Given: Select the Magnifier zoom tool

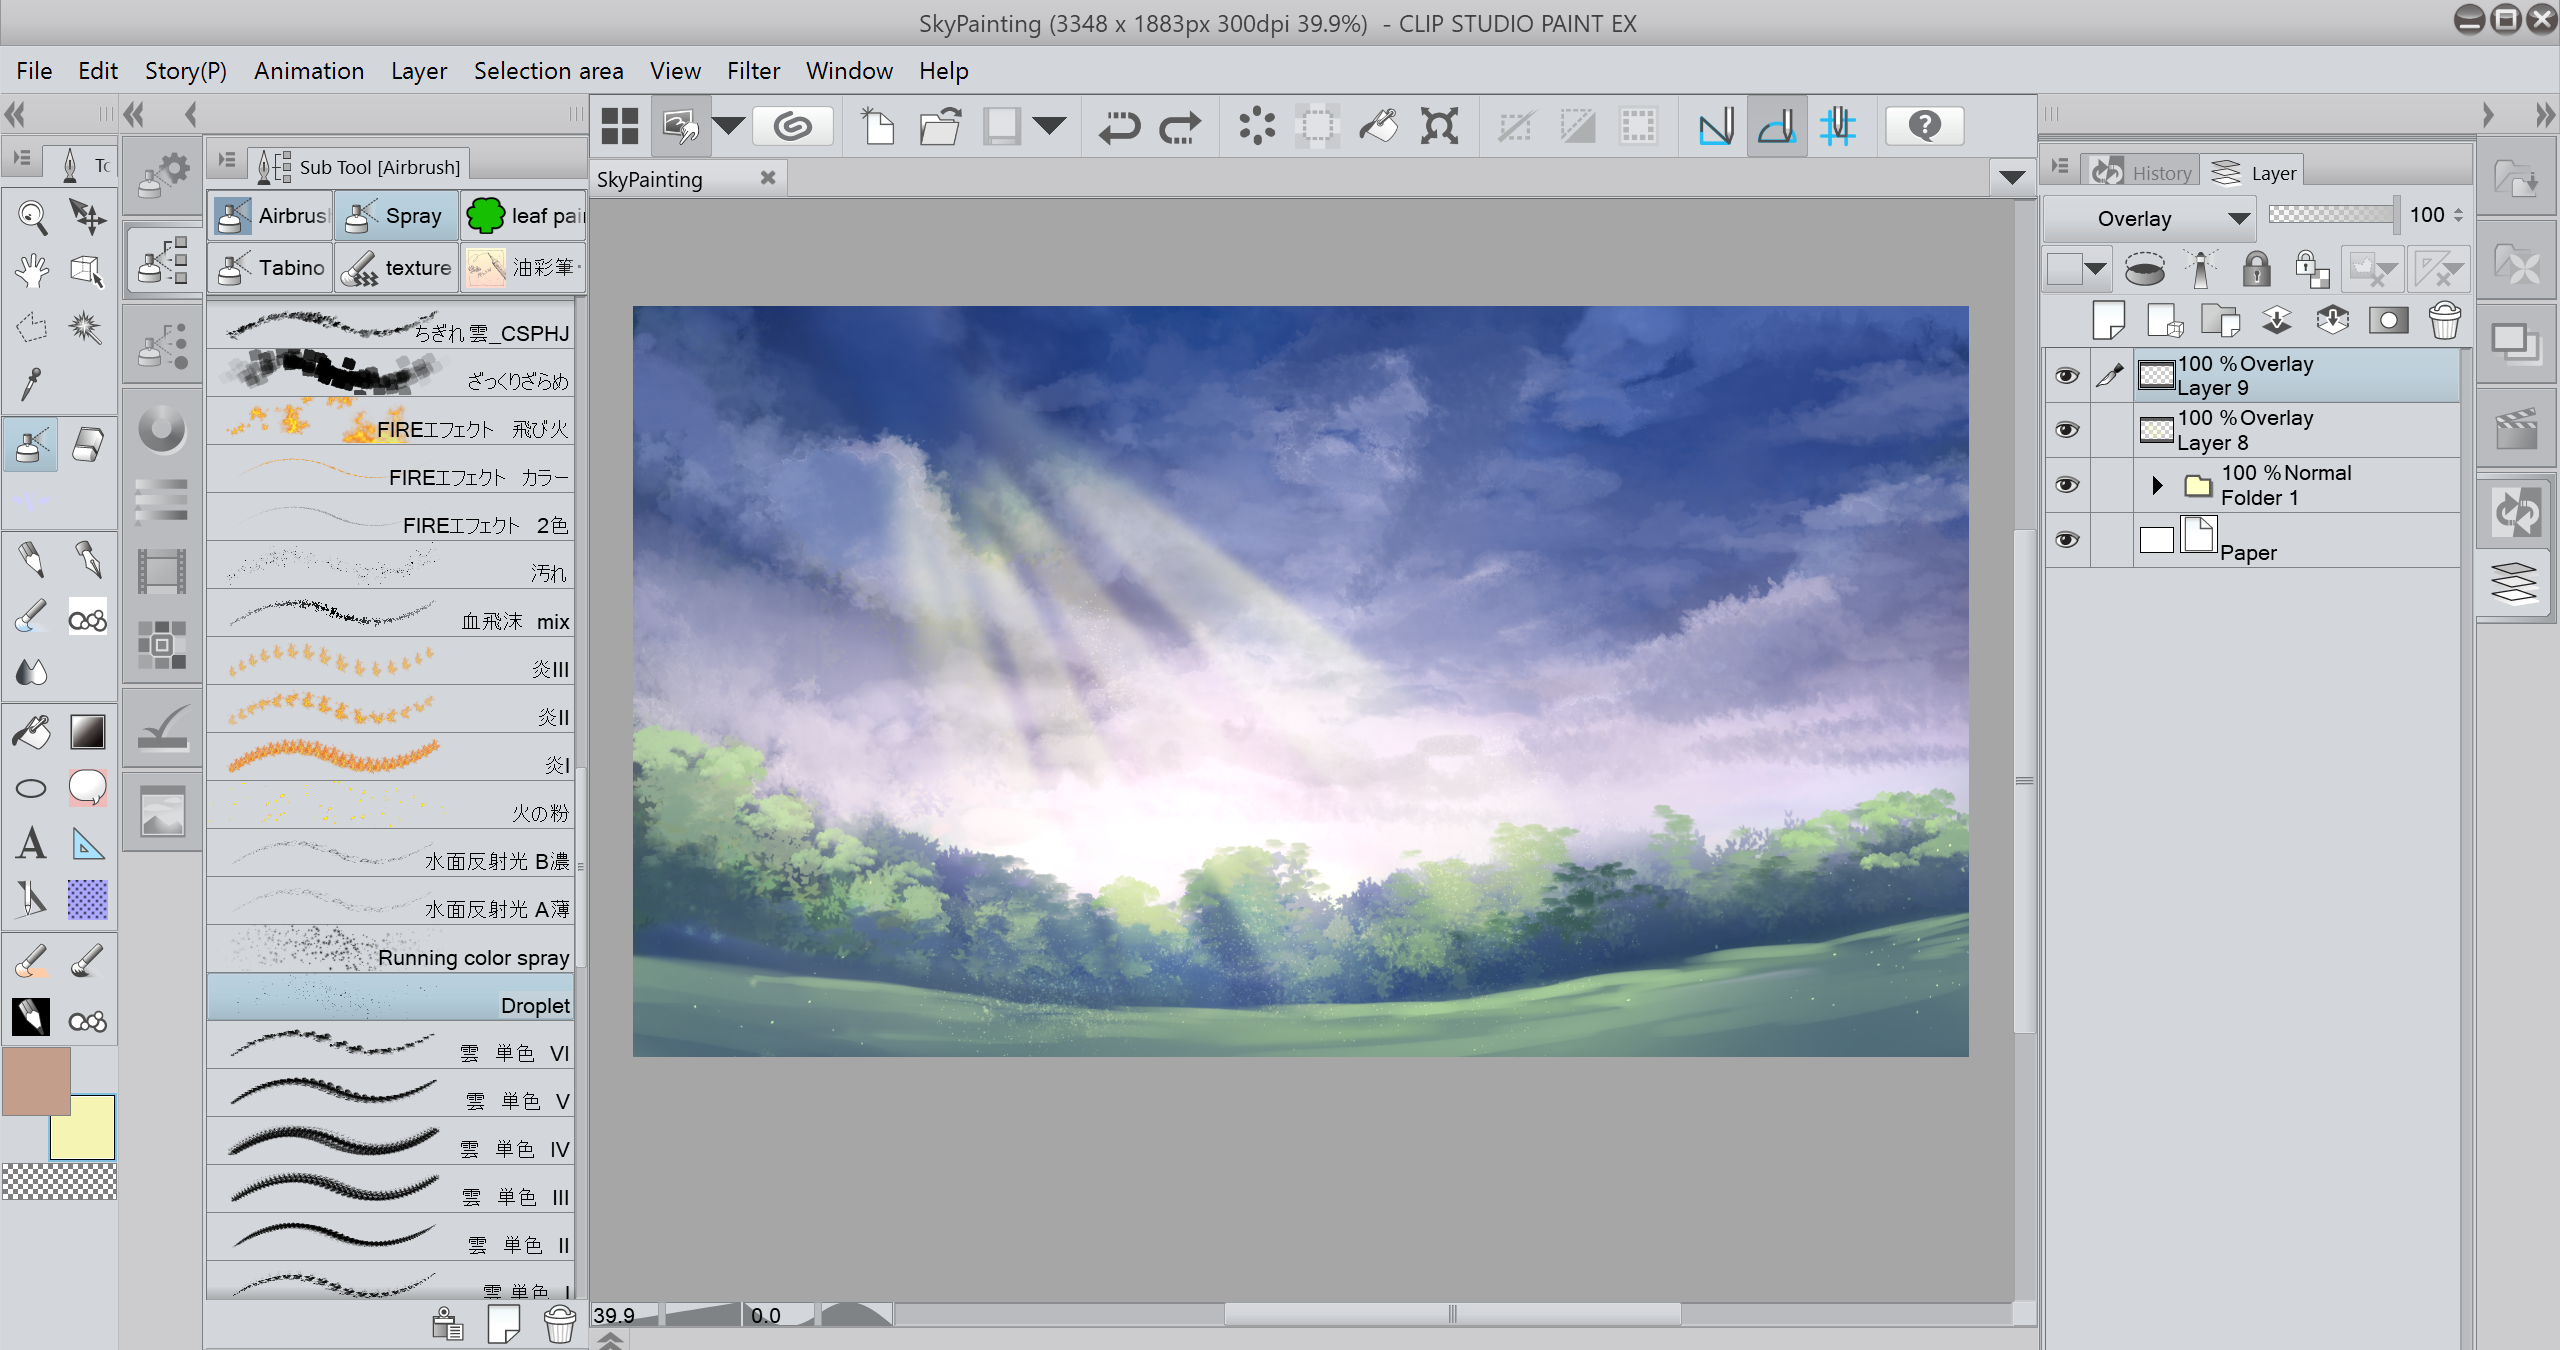Looking at the screenshot, I should pos(32,215).
